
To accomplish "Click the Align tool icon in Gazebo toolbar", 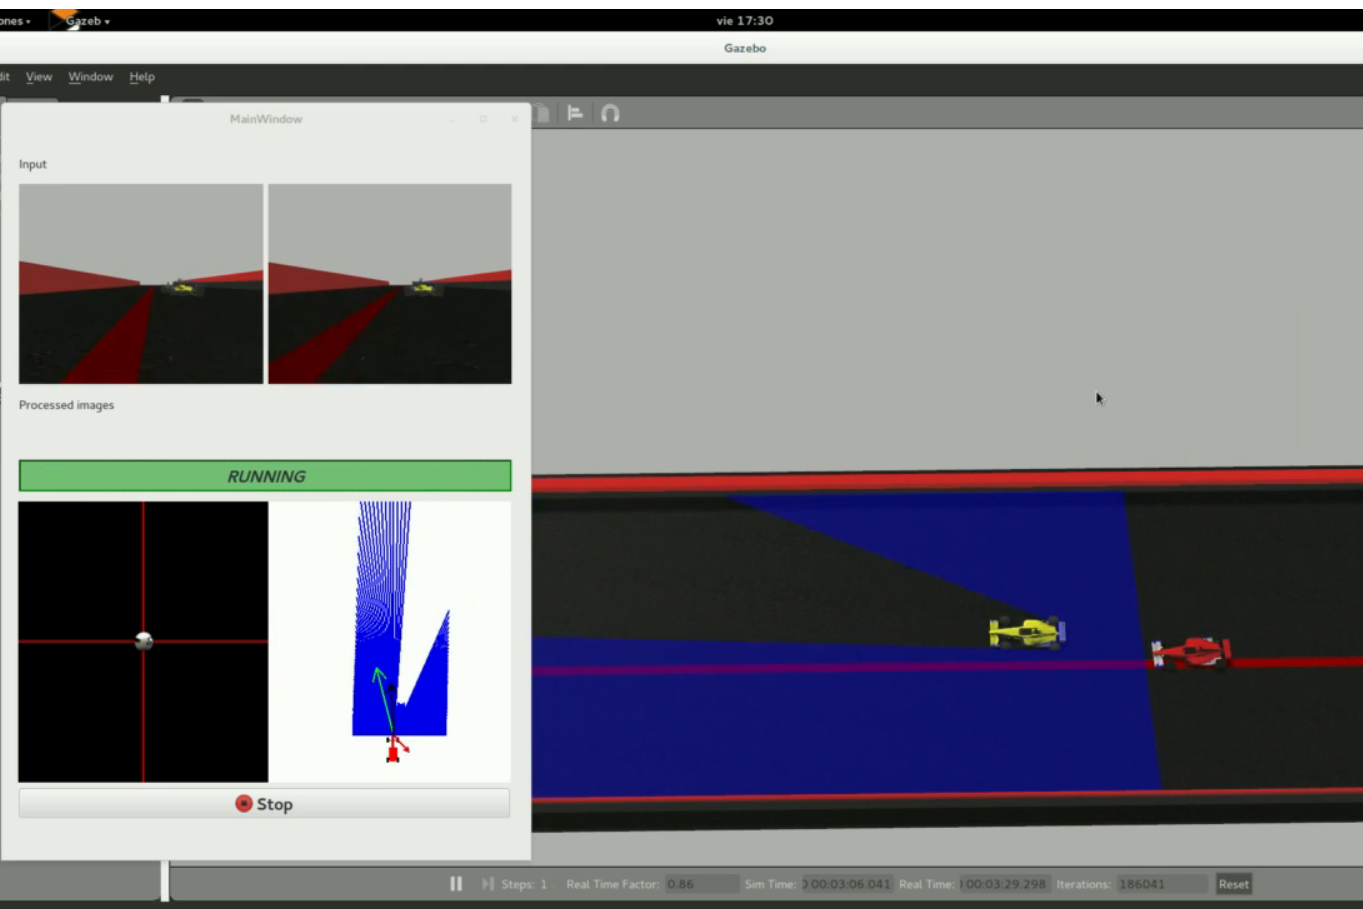I will [x=575, y=113].
